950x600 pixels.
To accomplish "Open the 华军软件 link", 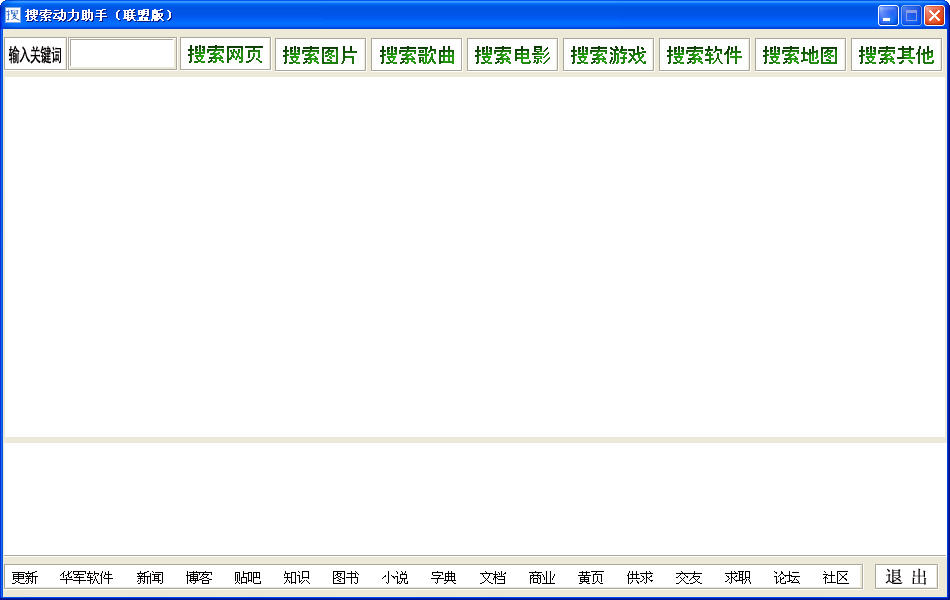I will pos(86,578).
